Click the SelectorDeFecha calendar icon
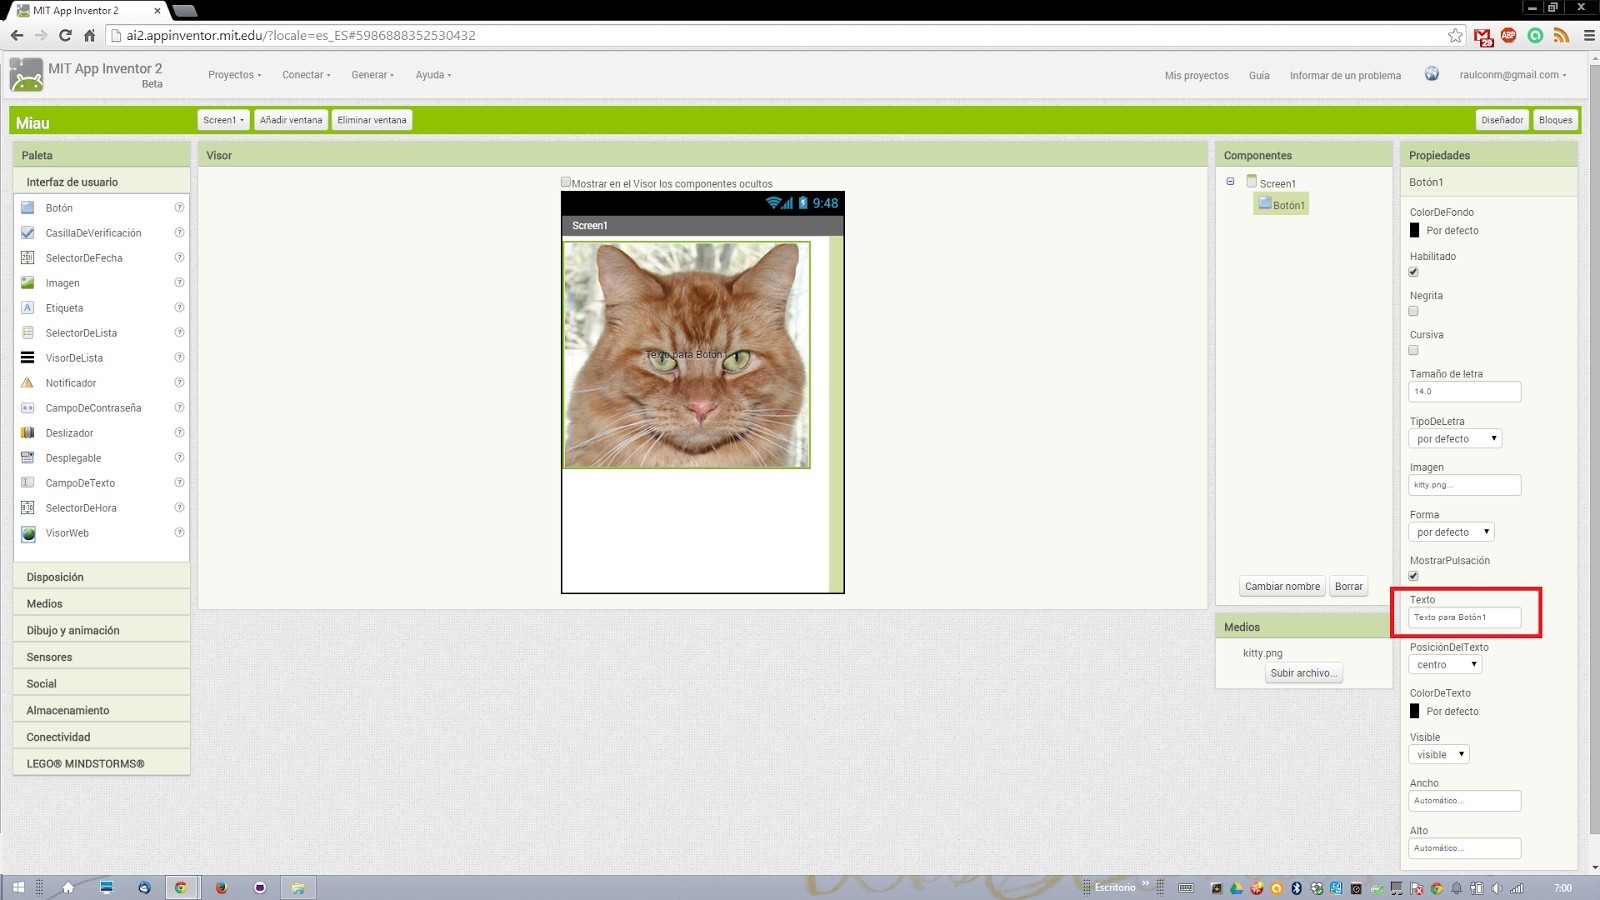This screenshot has width=1600, height=900. tap(28, 258)
